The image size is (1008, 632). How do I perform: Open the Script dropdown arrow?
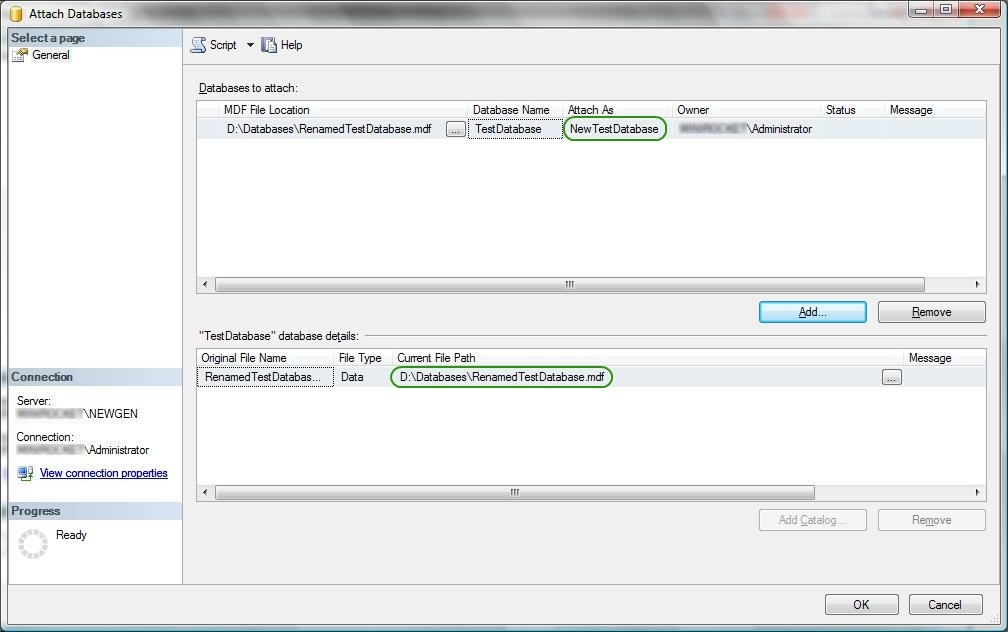pos(250,45)
